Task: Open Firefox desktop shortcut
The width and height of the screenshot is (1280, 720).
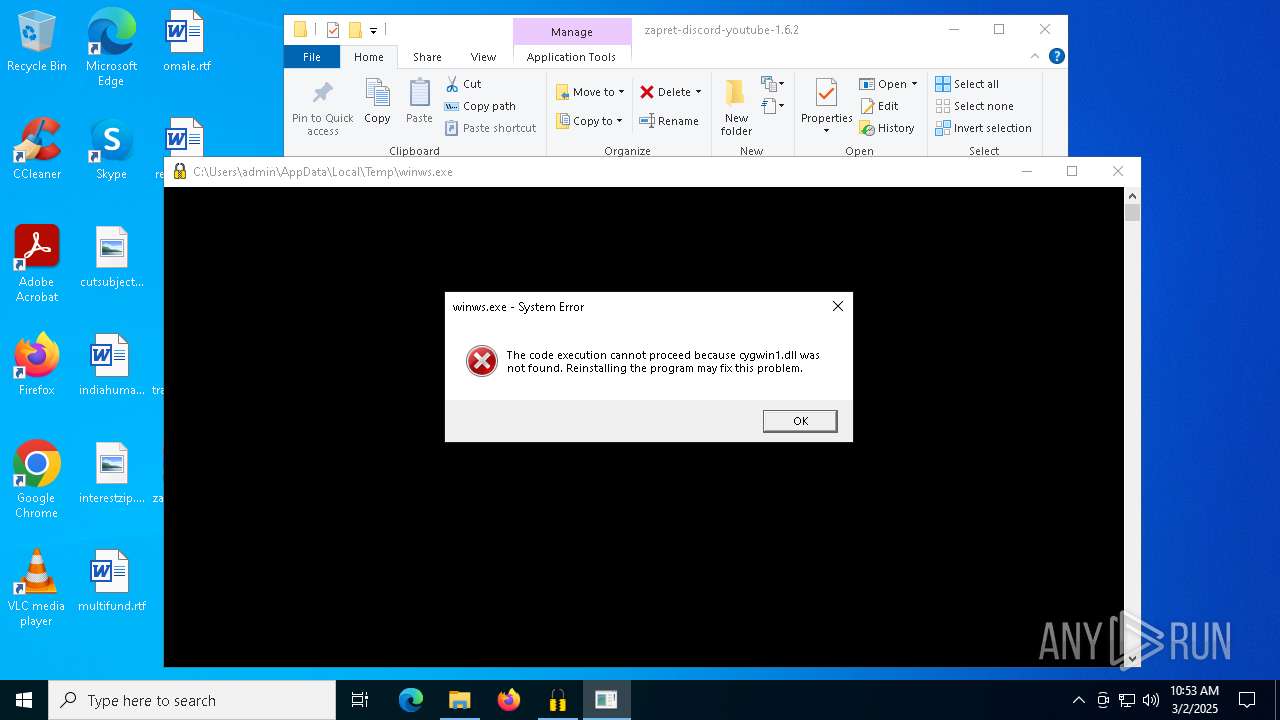Action: (37, 365)
